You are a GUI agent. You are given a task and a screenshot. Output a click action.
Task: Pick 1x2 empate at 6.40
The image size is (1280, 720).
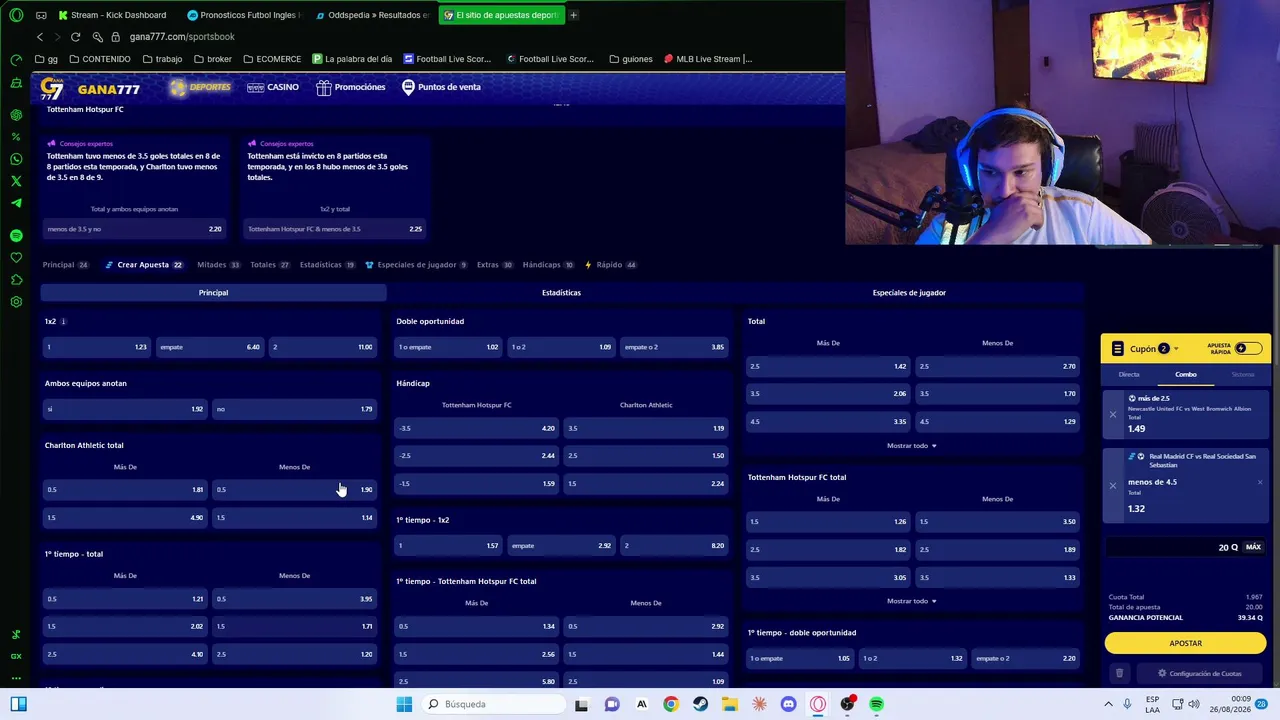coord(210,347)
